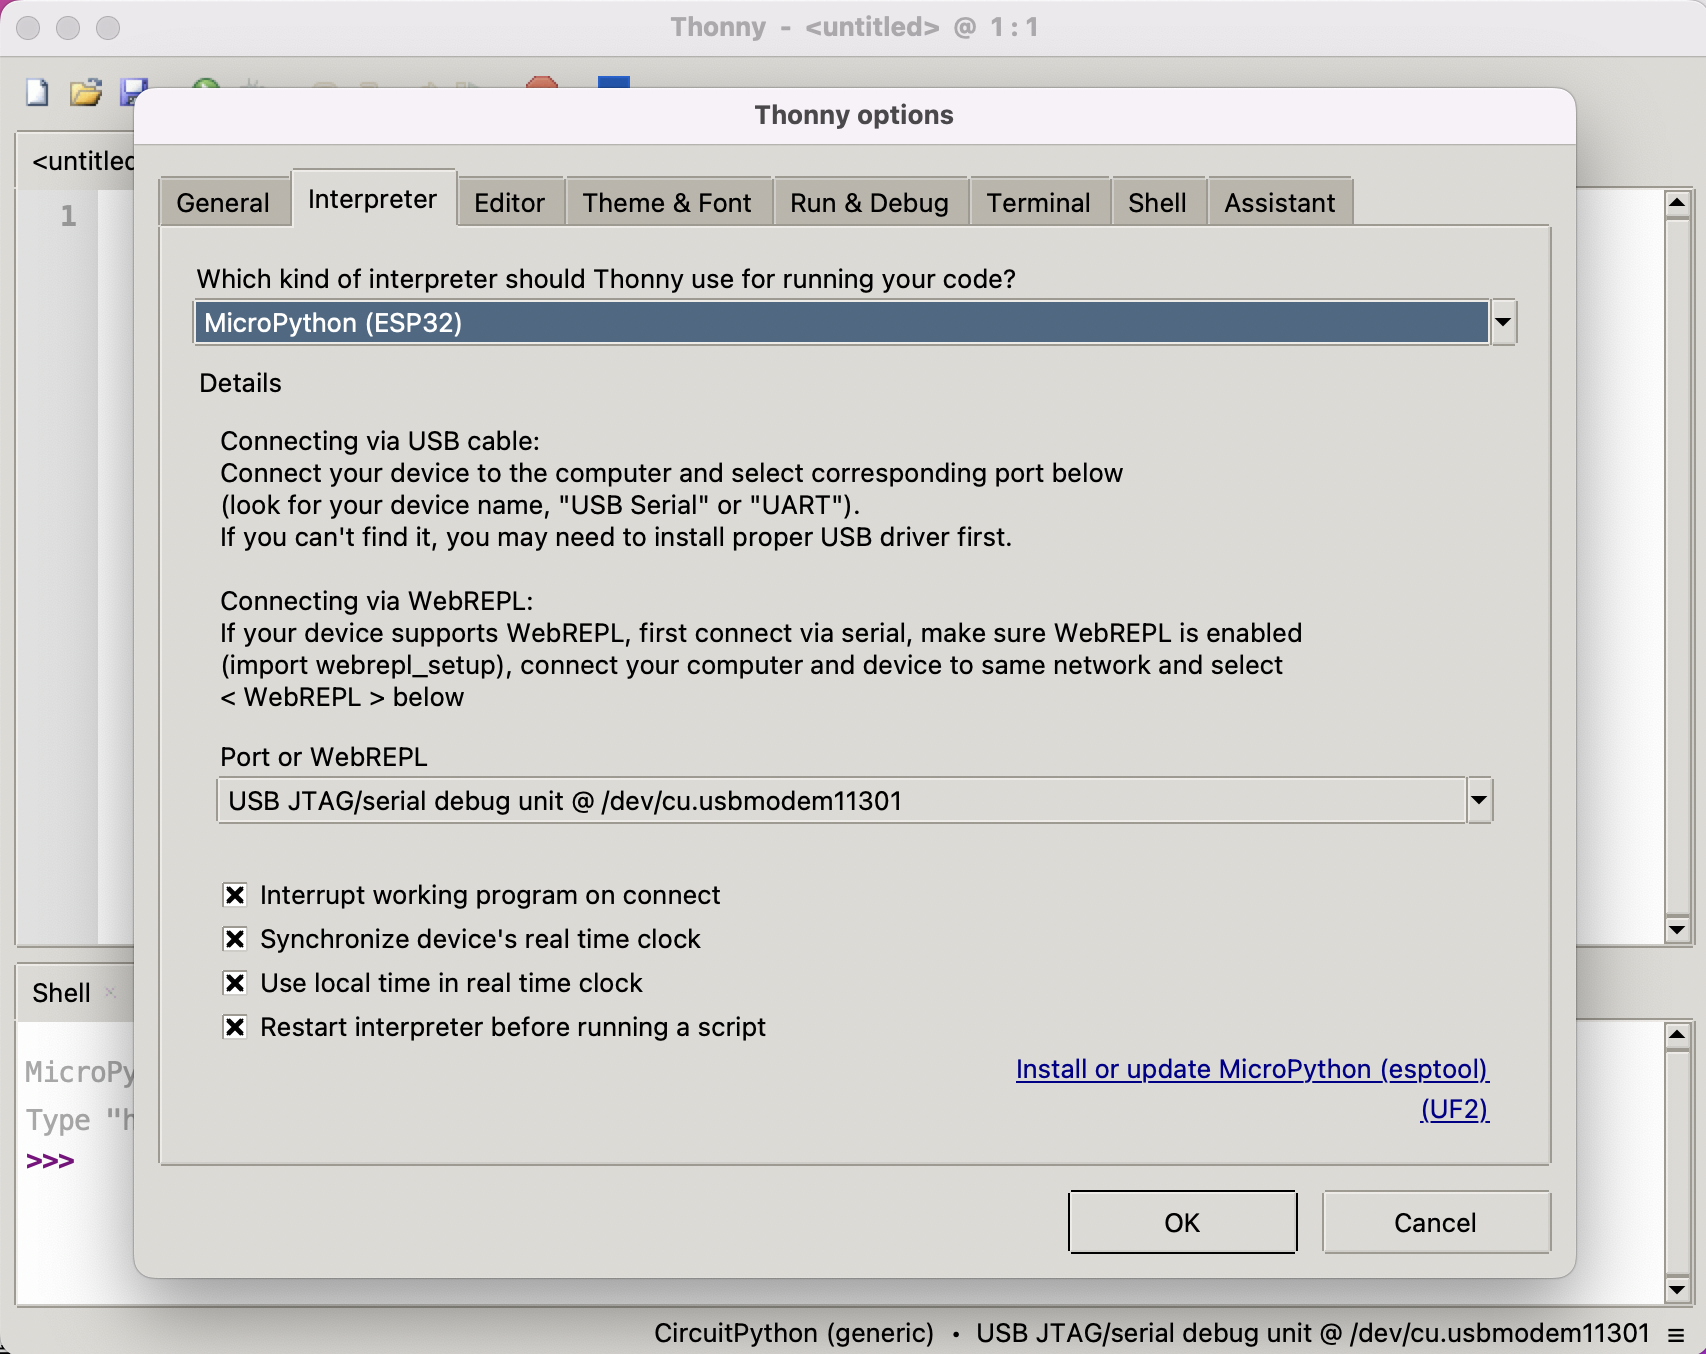Click the red Stop icon in toolbar
This screenshot has height=1354, width=1706.
pos(541,83)
